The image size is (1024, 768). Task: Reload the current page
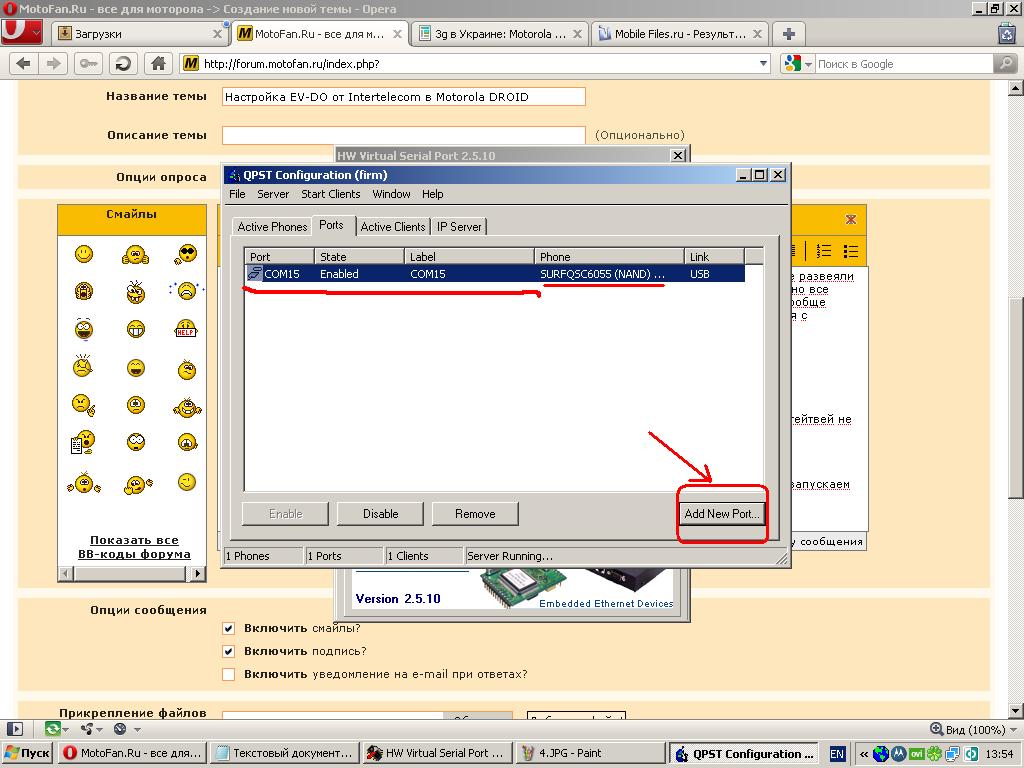tap(123, 63)
